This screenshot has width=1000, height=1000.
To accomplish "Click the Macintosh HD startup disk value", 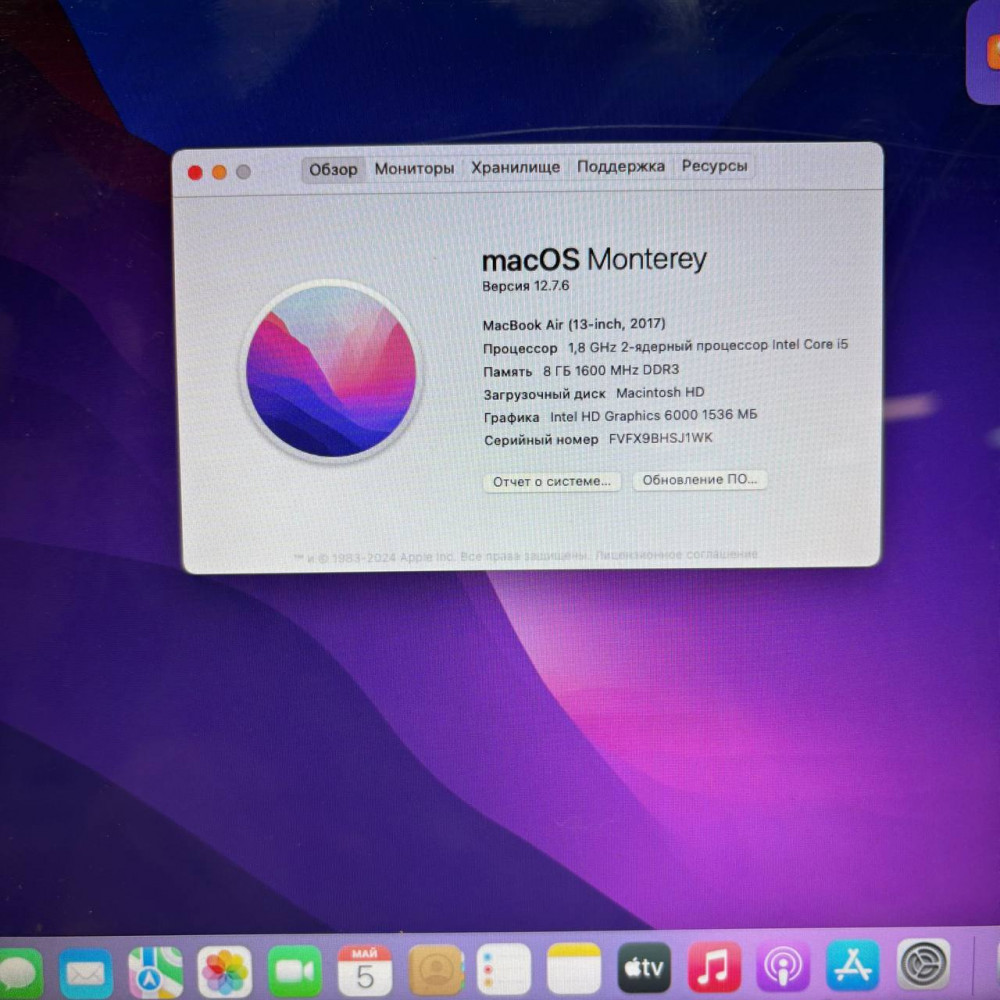I will click(x=660, y=393).
